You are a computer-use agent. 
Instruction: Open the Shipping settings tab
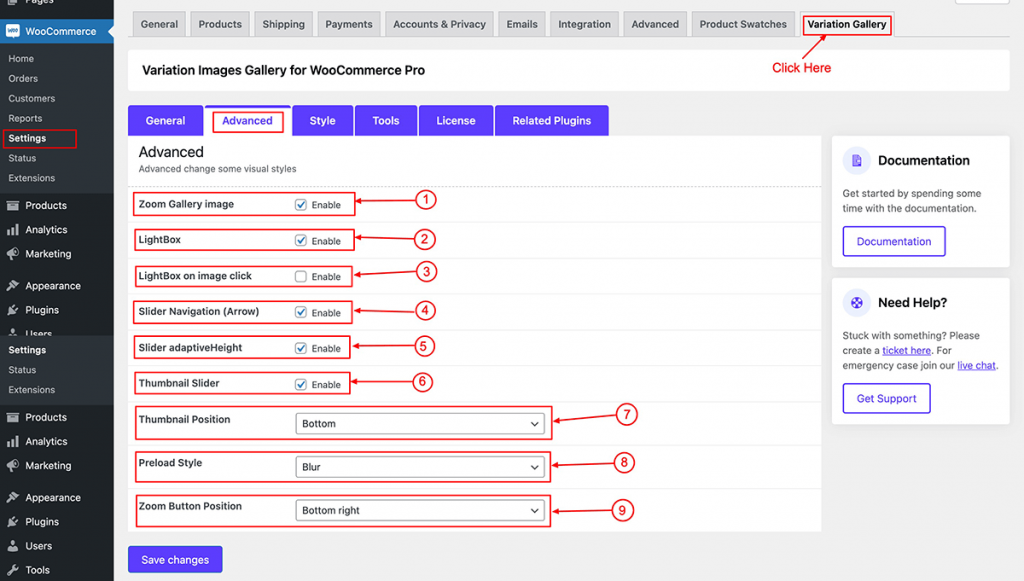[x=283, y=24]
